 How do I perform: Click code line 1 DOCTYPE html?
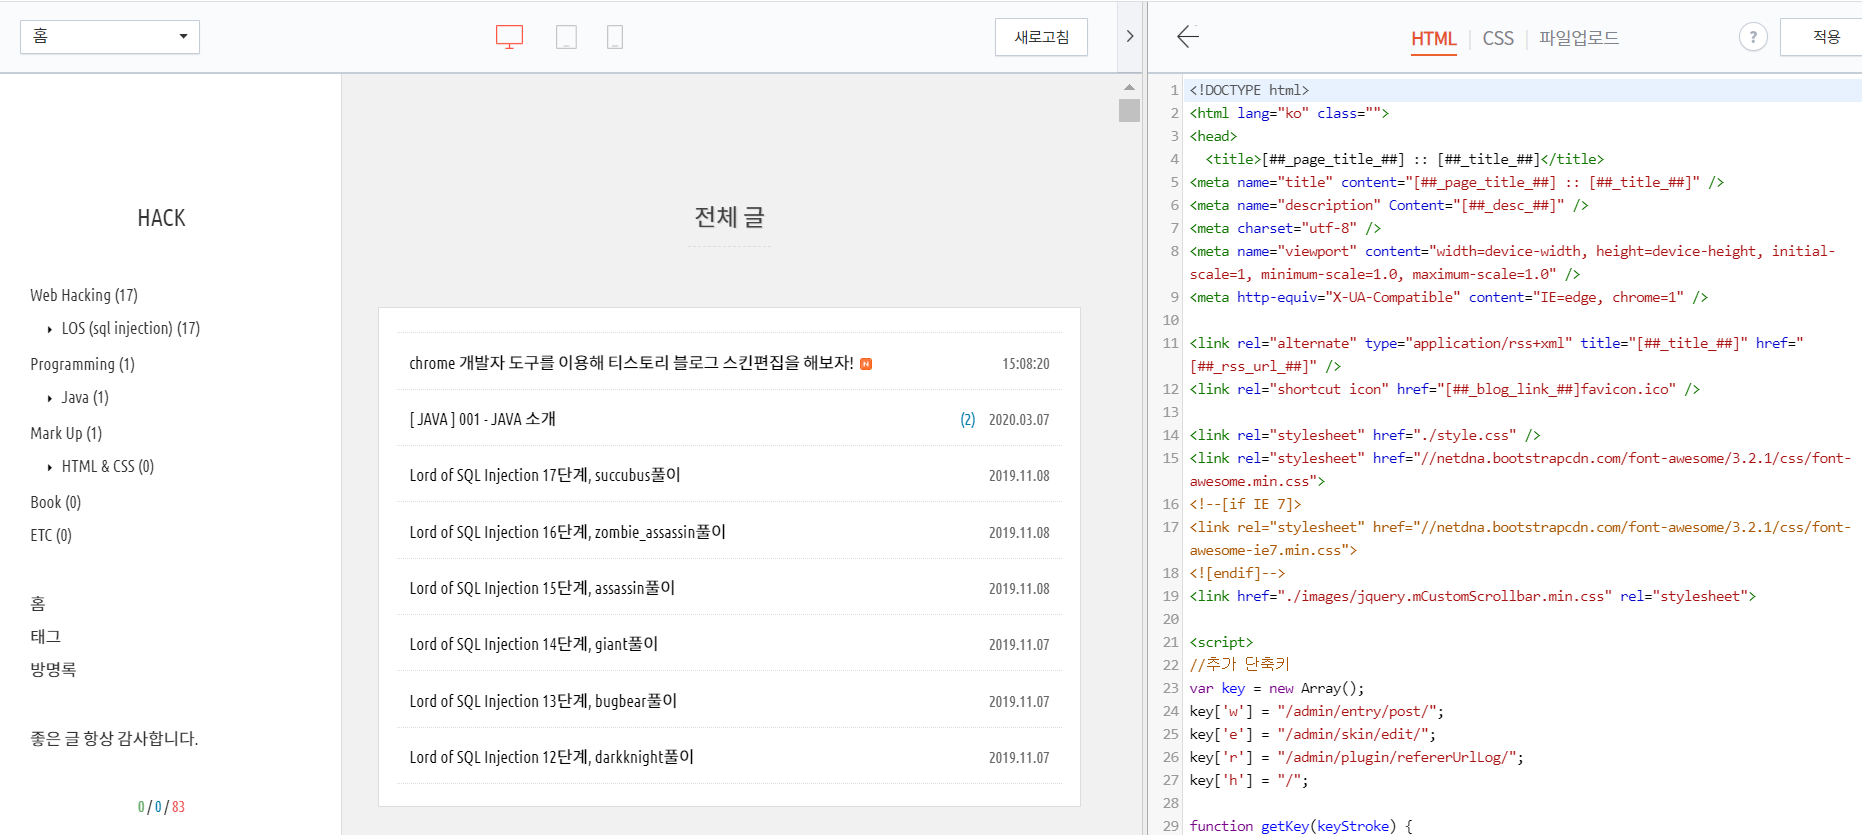point(1249,90)
